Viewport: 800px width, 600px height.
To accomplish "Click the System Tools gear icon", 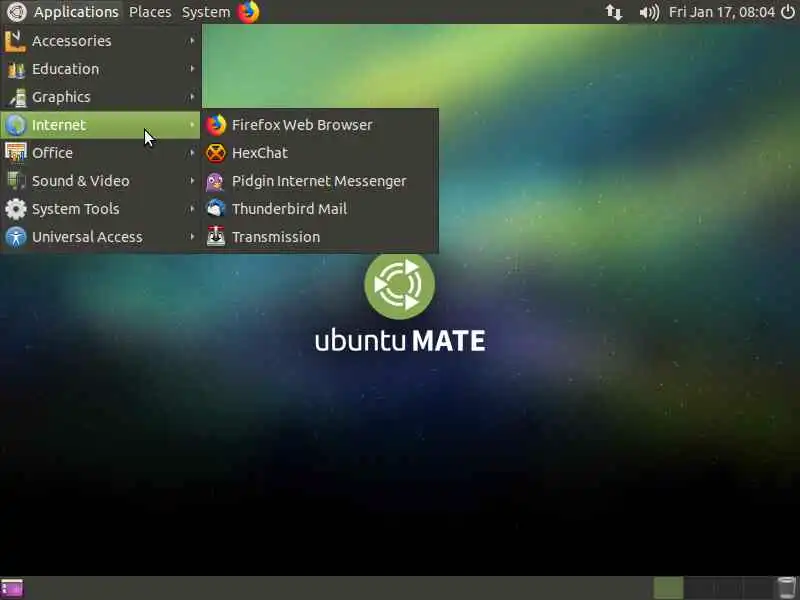I will point(15,209).
